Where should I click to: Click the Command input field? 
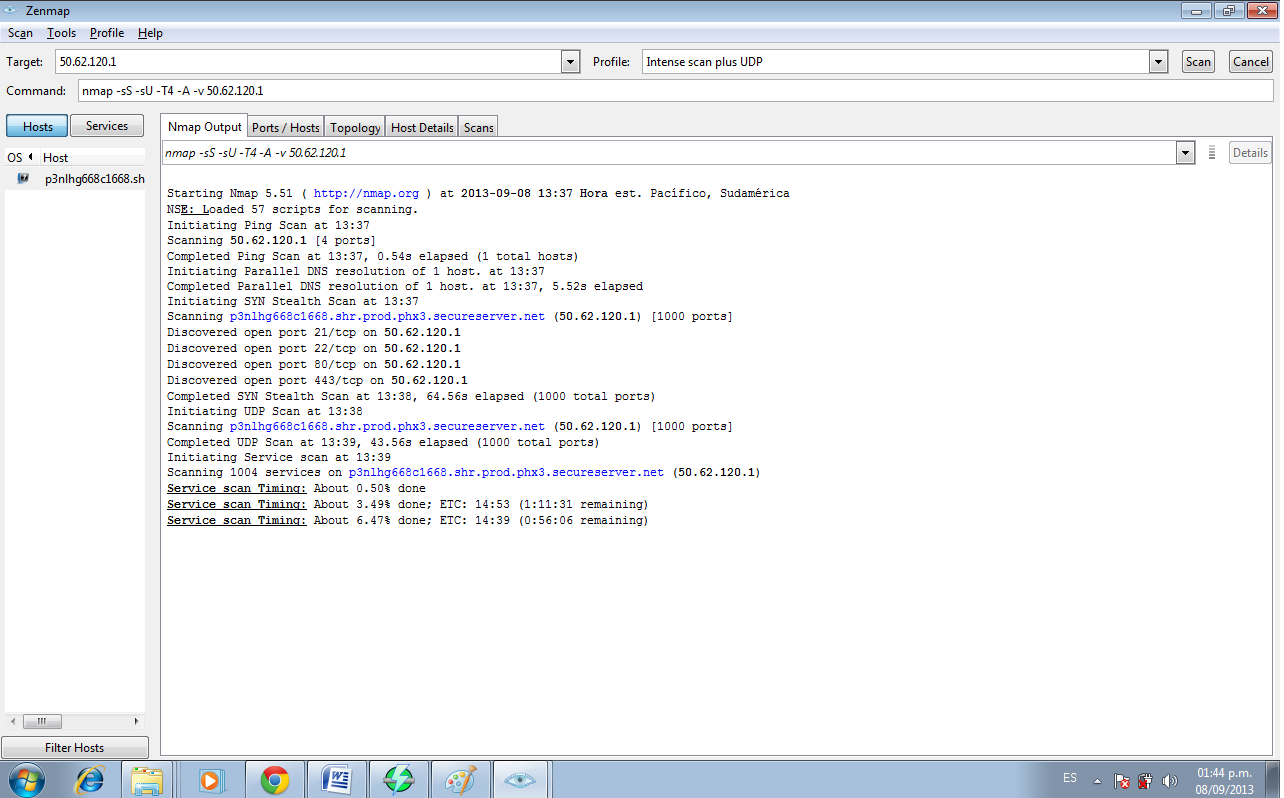click(675, 91)
